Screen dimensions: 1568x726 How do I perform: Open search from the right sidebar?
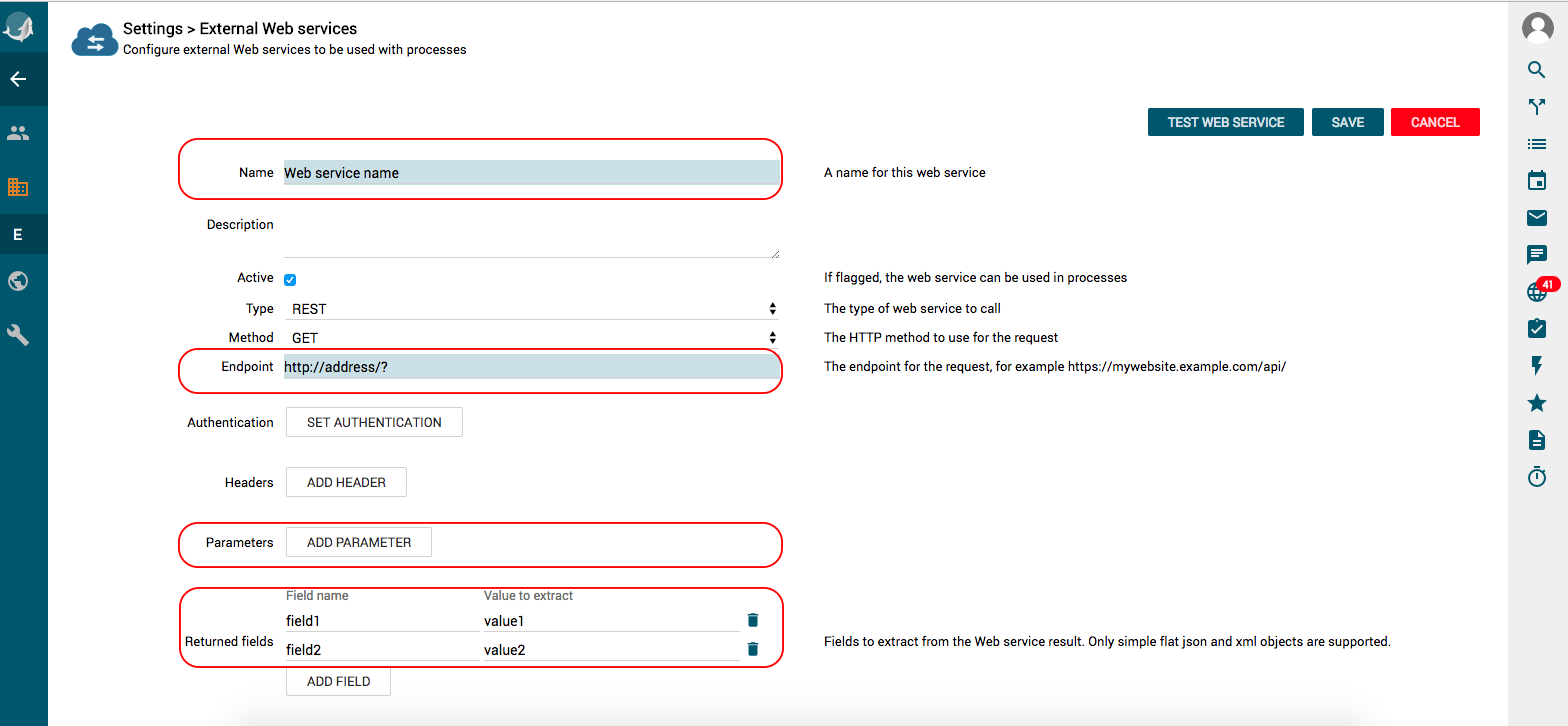(1537, 70)
